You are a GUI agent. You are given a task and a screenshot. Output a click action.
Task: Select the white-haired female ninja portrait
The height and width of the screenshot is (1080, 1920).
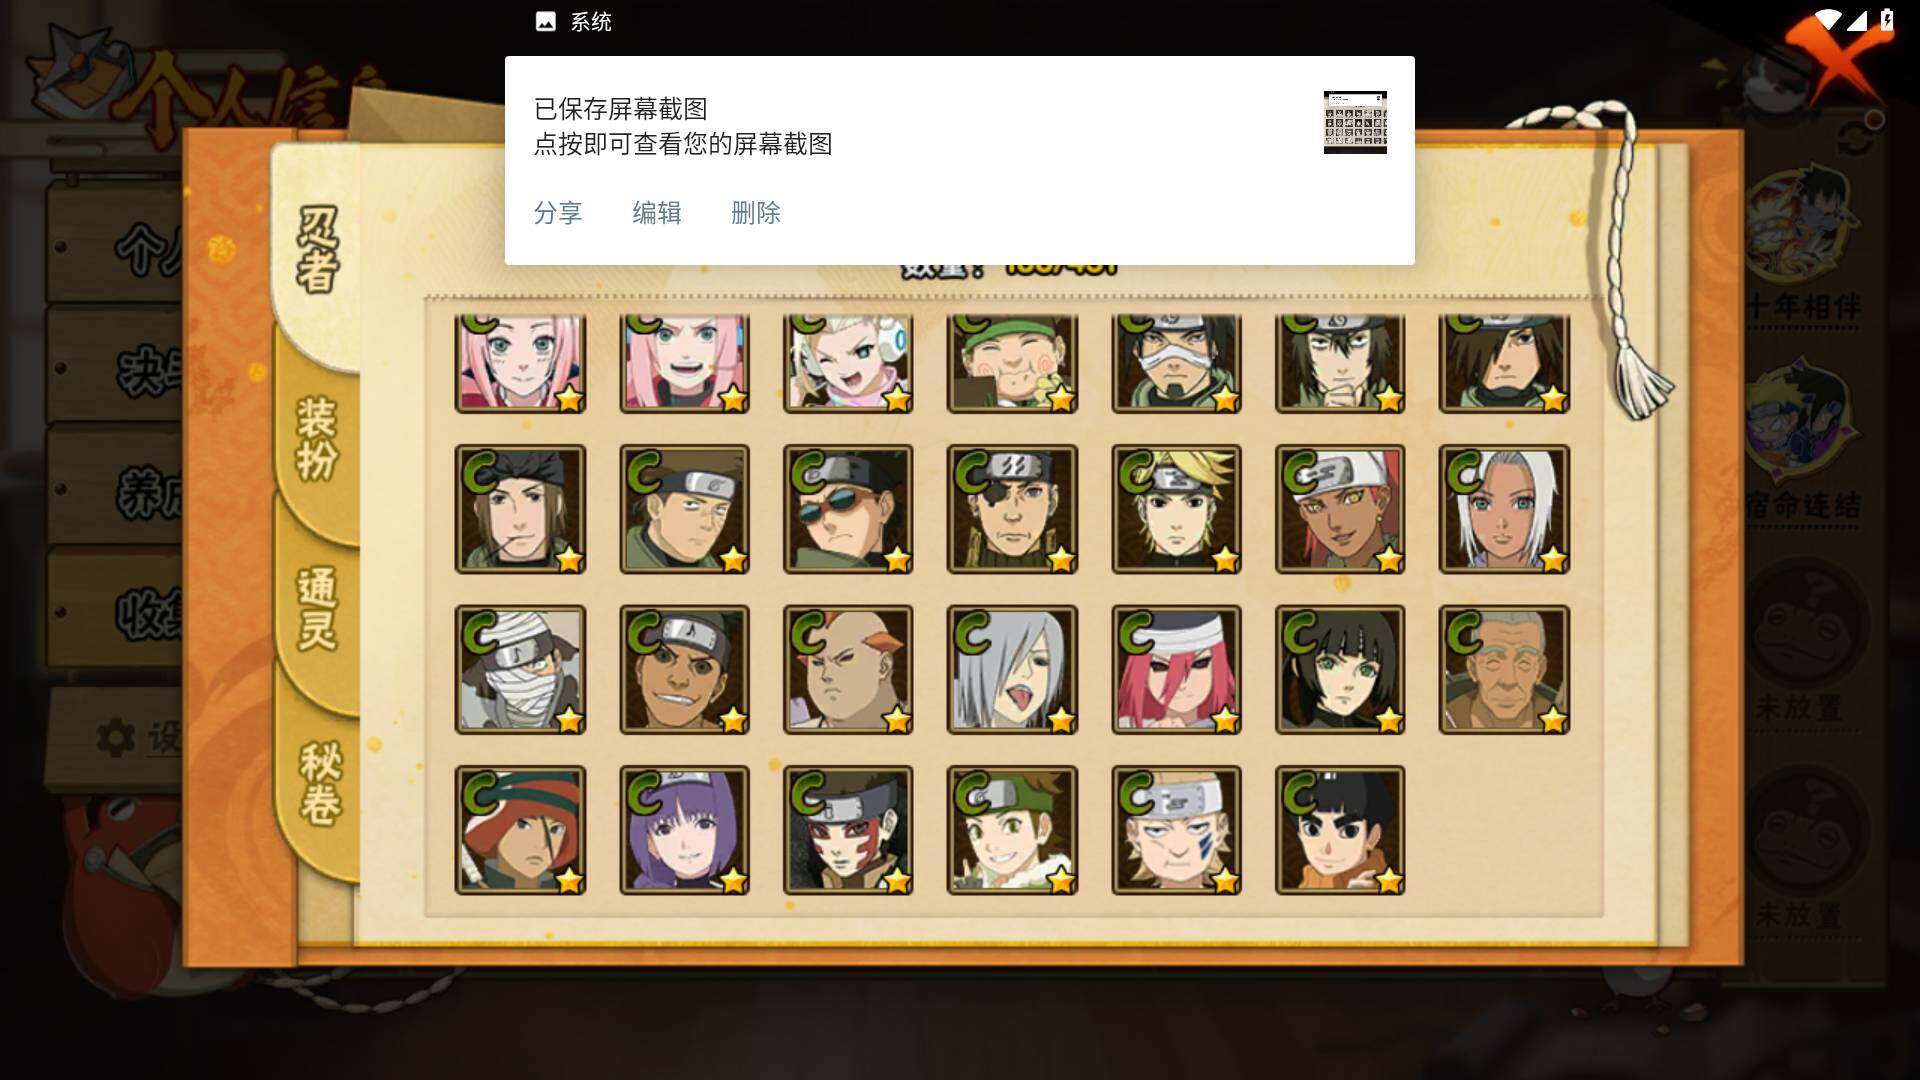[1504, 509]
